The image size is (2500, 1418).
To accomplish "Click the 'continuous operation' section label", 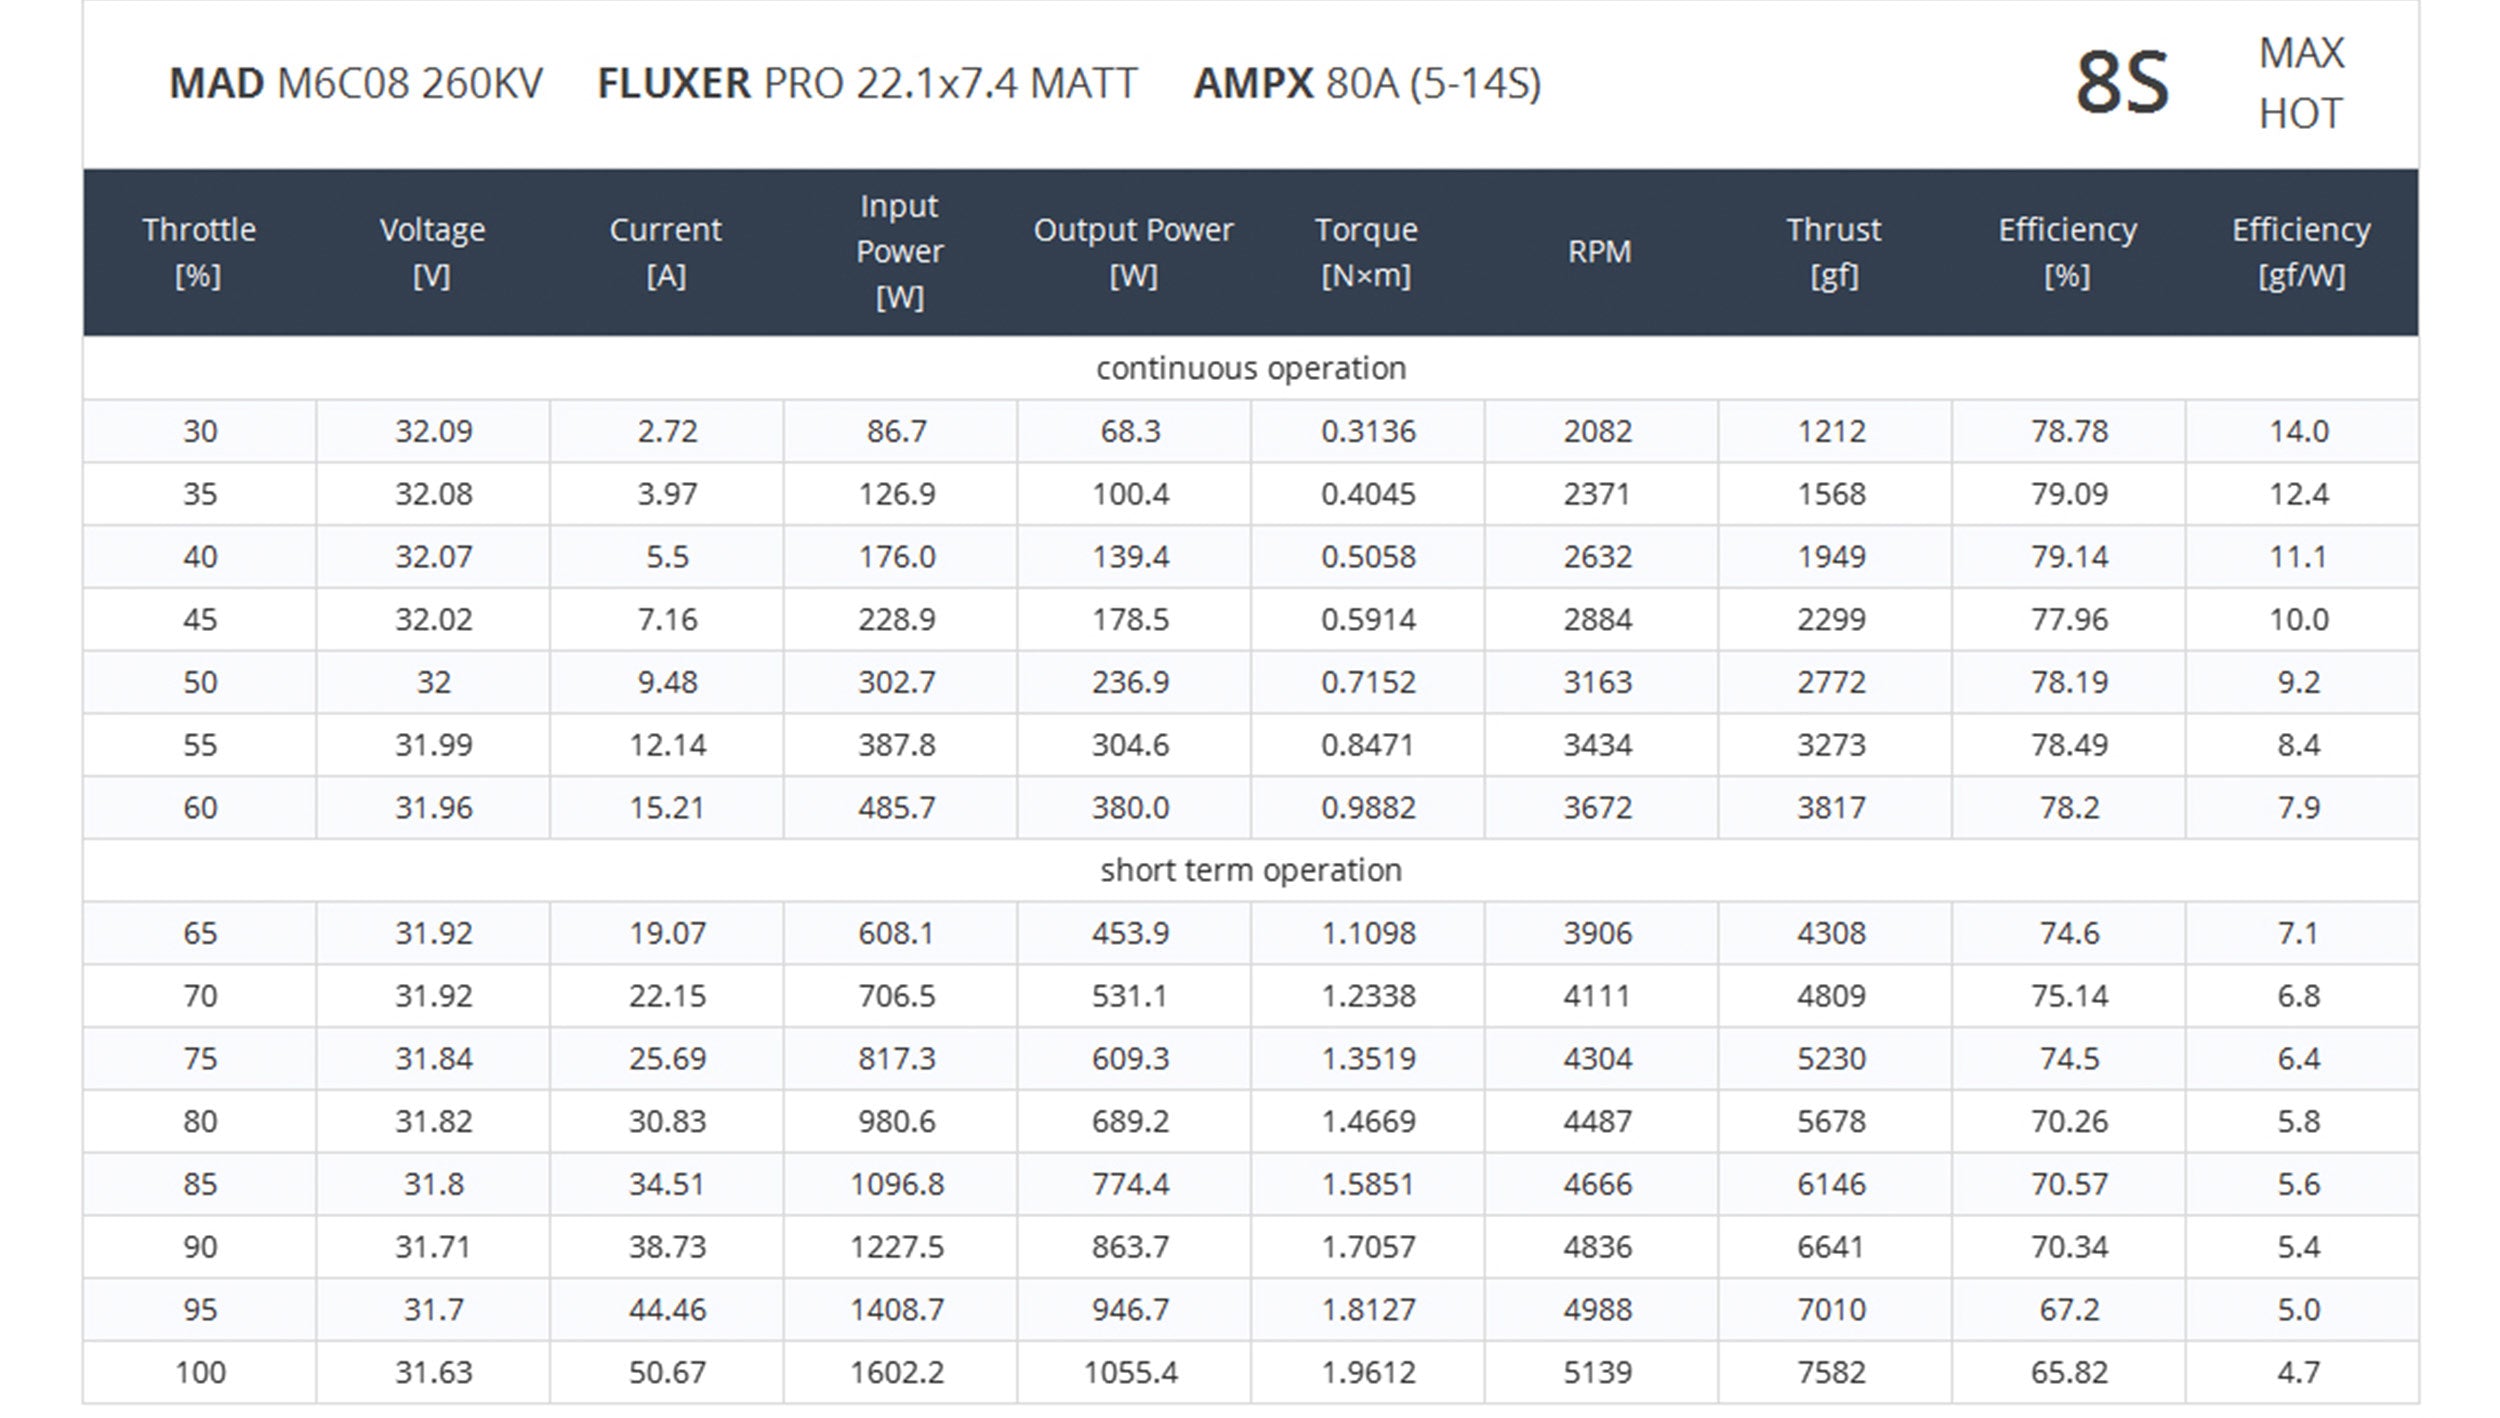I will (1250, 368).
